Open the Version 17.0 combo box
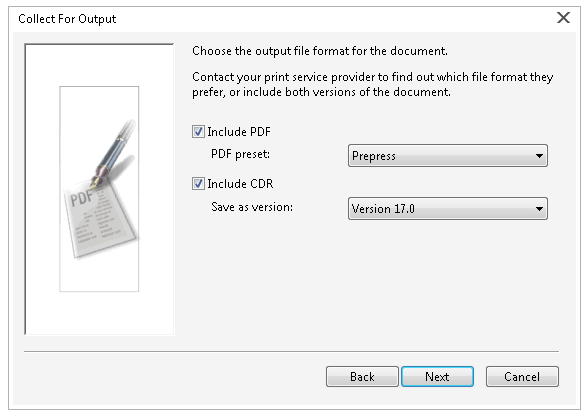588x416 pixels. pyautogui.click(x=448, y=209)
